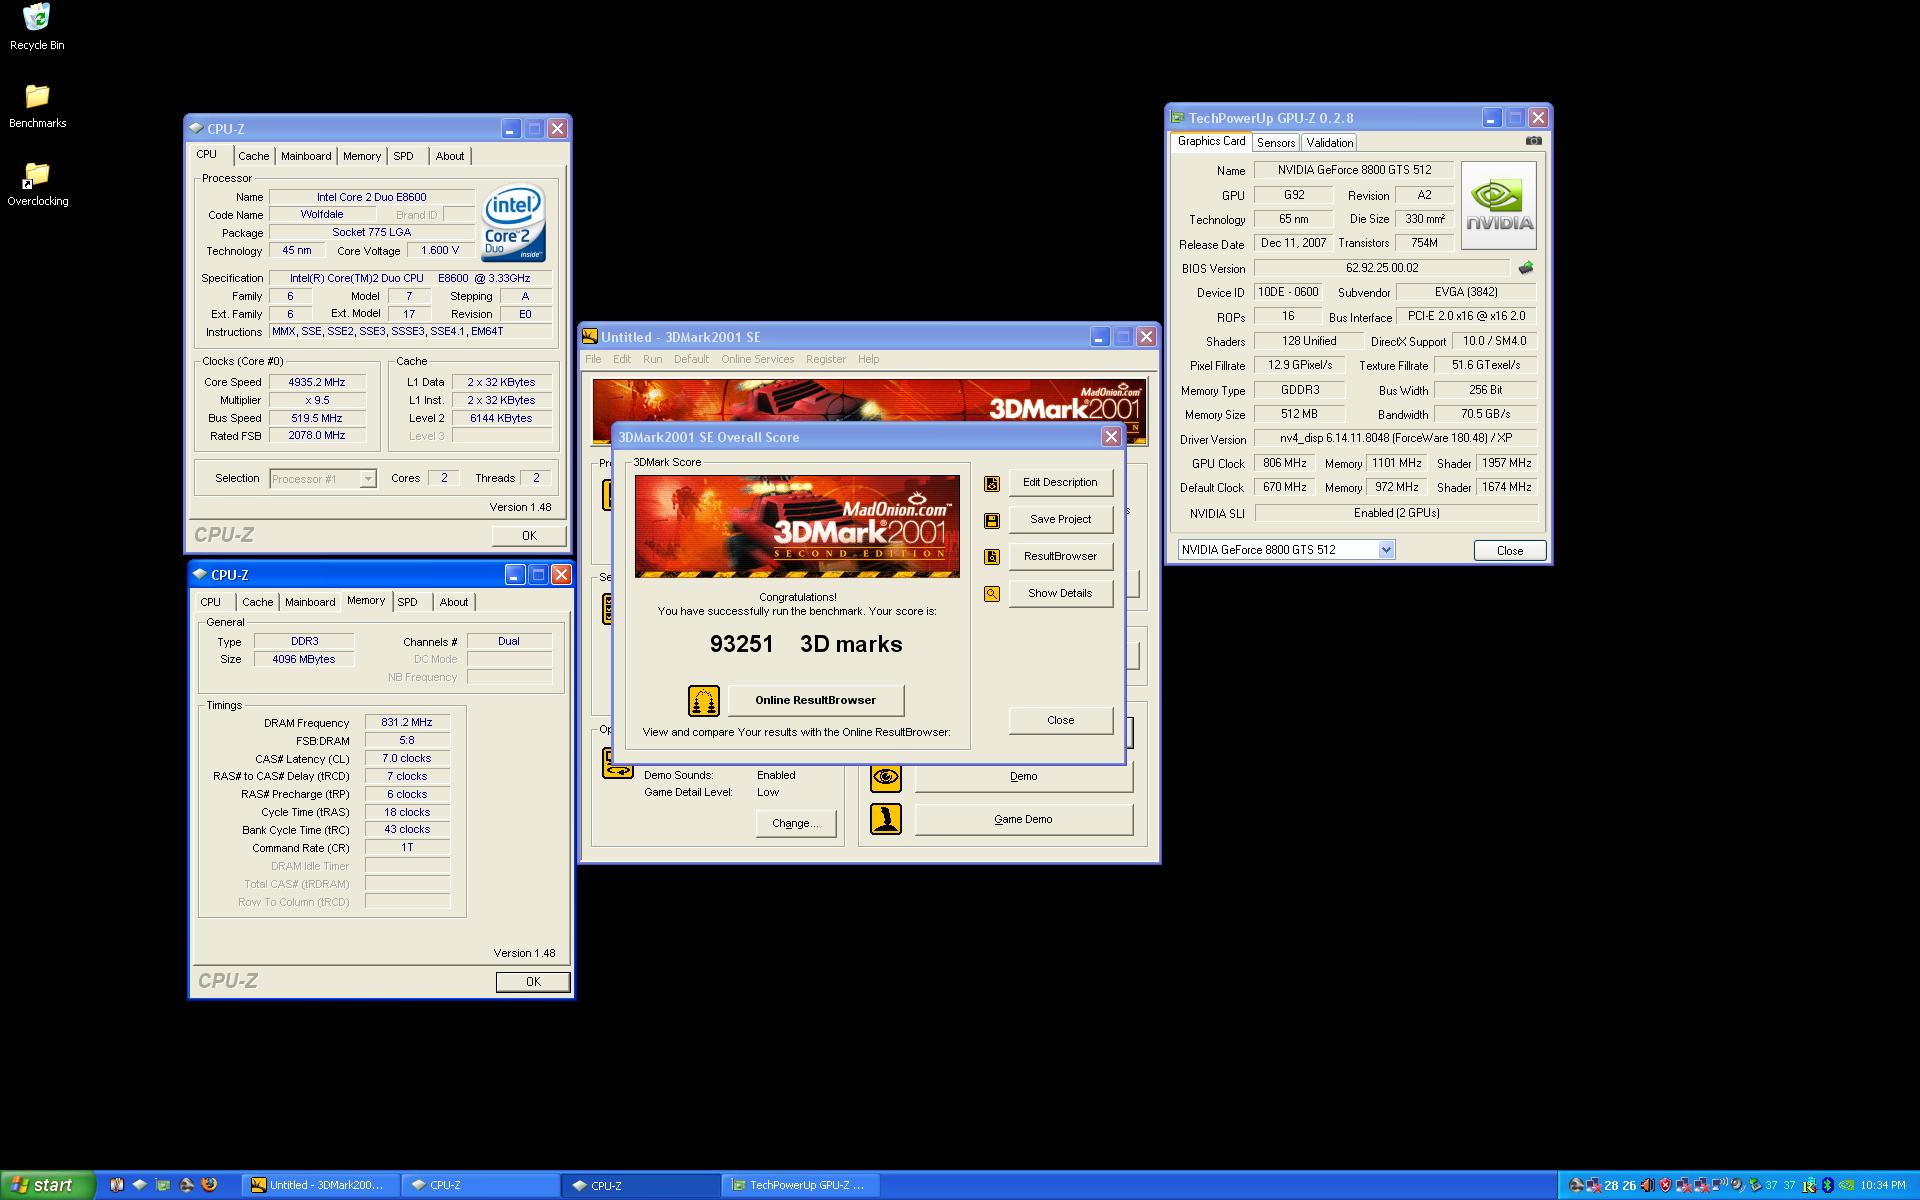Screen dimensions: 1920x1200
Task: Click the 10:34 PM clock in the taskbar
Action: pos(1883,1185)
